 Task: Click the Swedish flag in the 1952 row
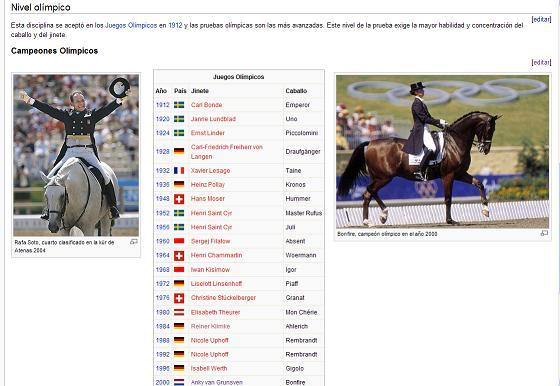coord(179,213)
